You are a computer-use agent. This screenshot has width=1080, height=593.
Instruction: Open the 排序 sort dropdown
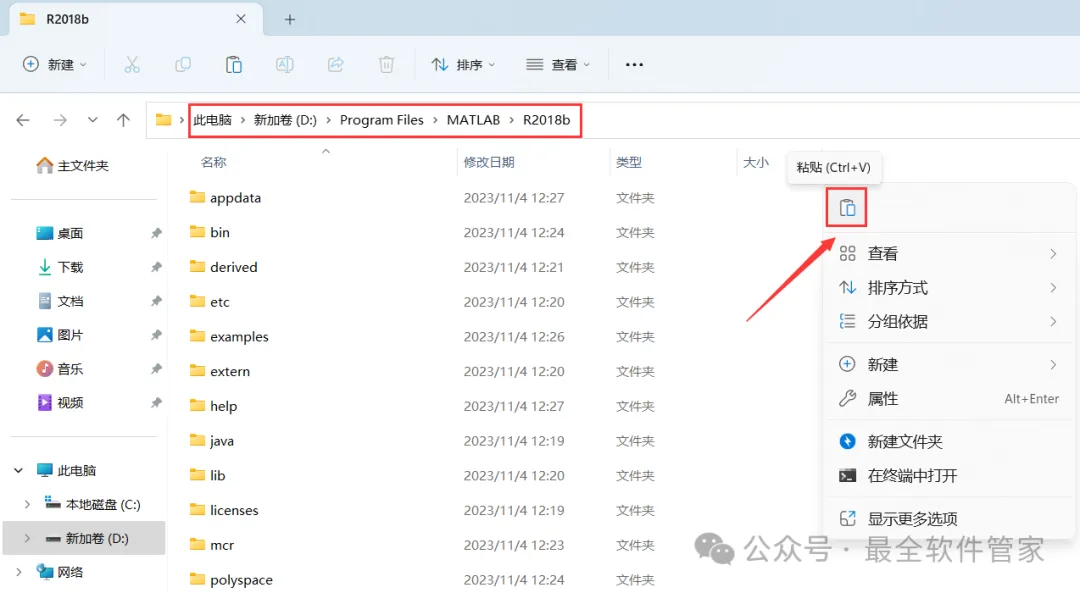coord(464,65)
